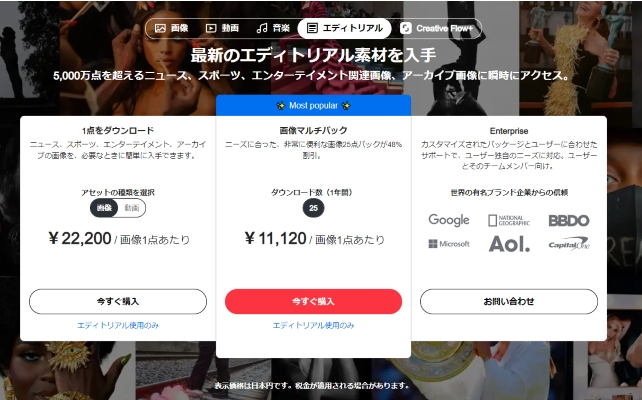Switch asset type toggle to 動画
The width and height of the screenshot is (642, 400).
pyautogui.click(x=132, y=208)
